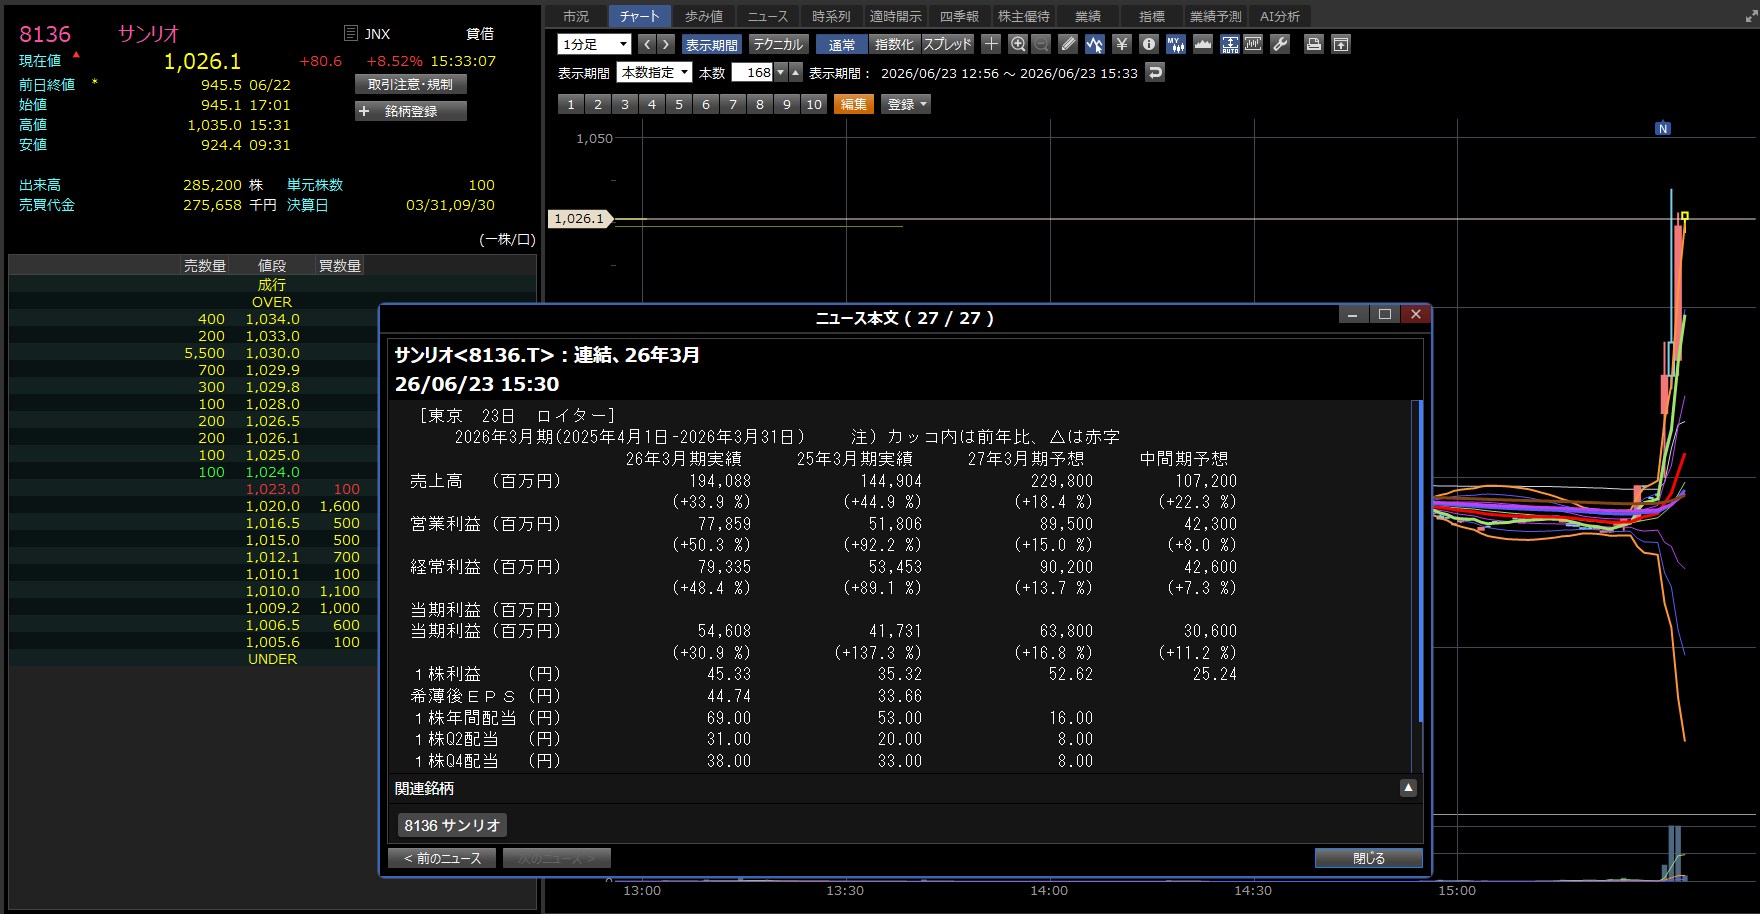Select スプレッド chart mode

click(947, 44)
